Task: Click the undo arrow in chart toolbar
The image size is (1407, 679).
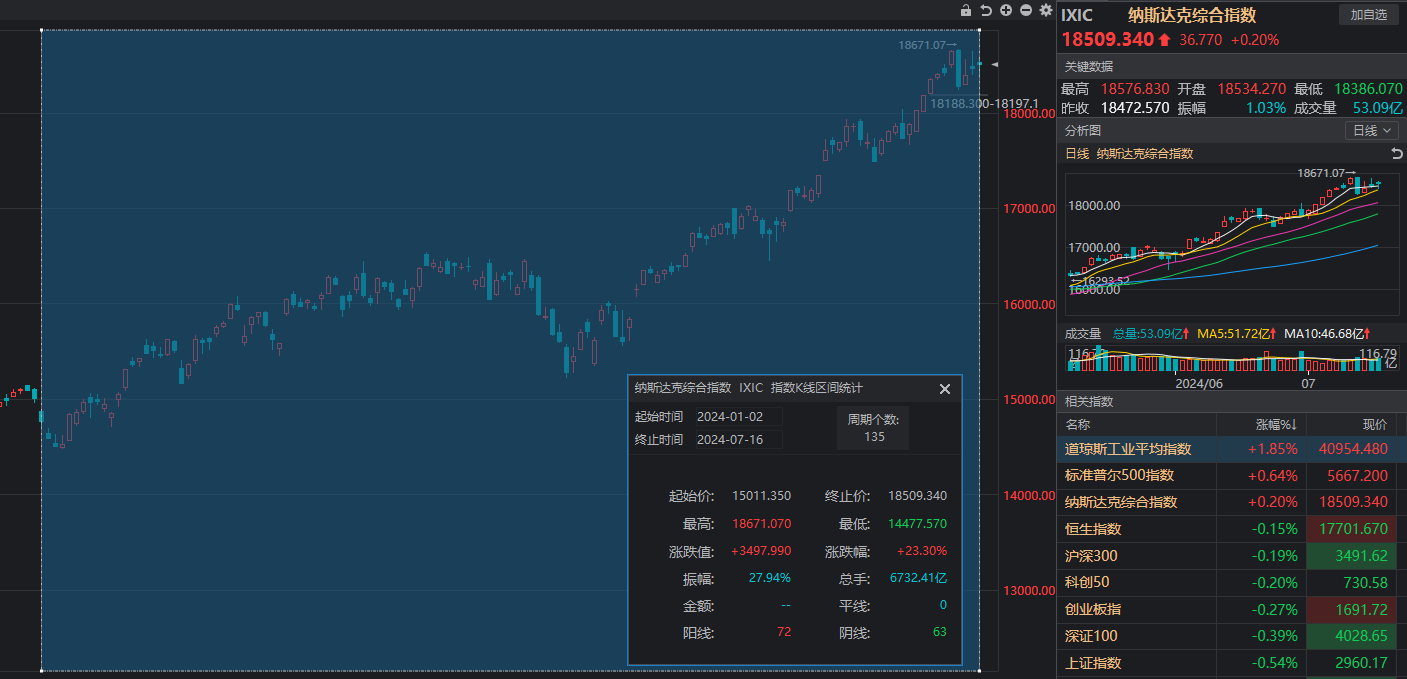Action: (986, 10)
